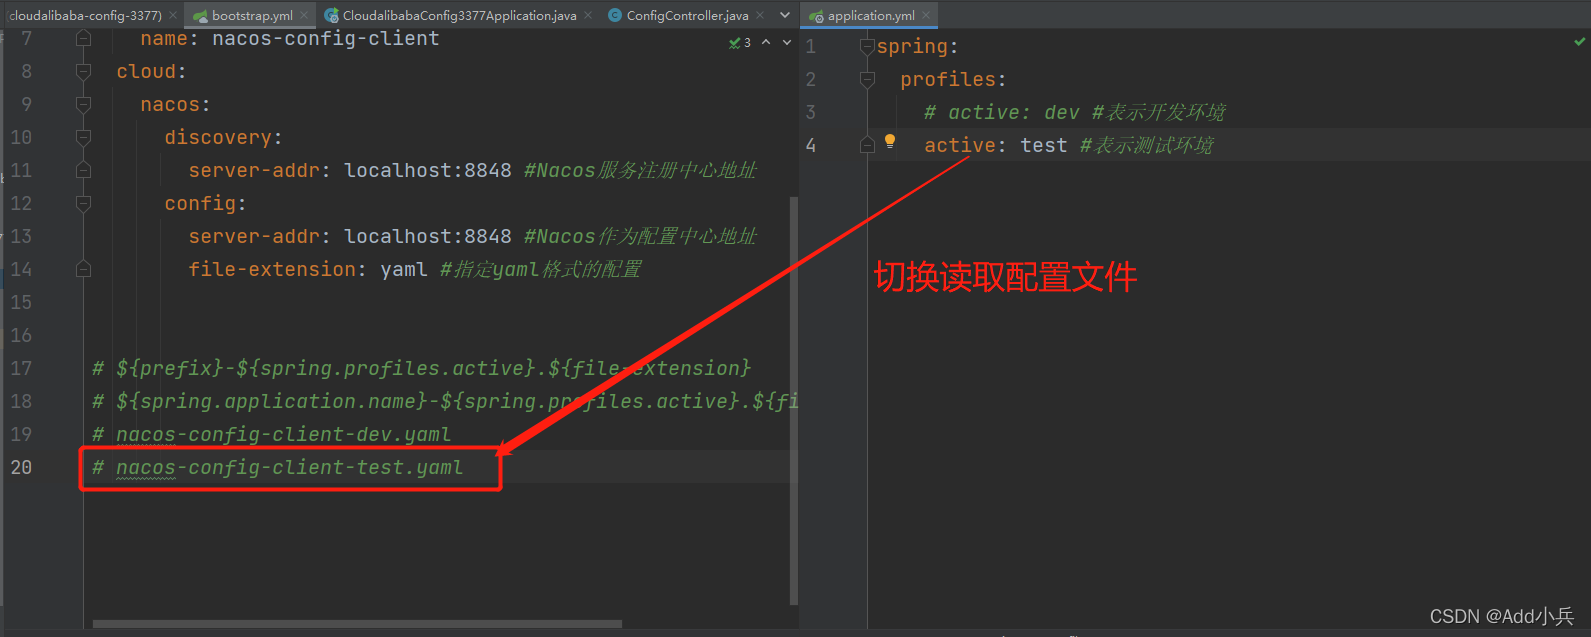Close the ConfigController.java tab
1591x637 pixels.
click(x=759, y=15)
